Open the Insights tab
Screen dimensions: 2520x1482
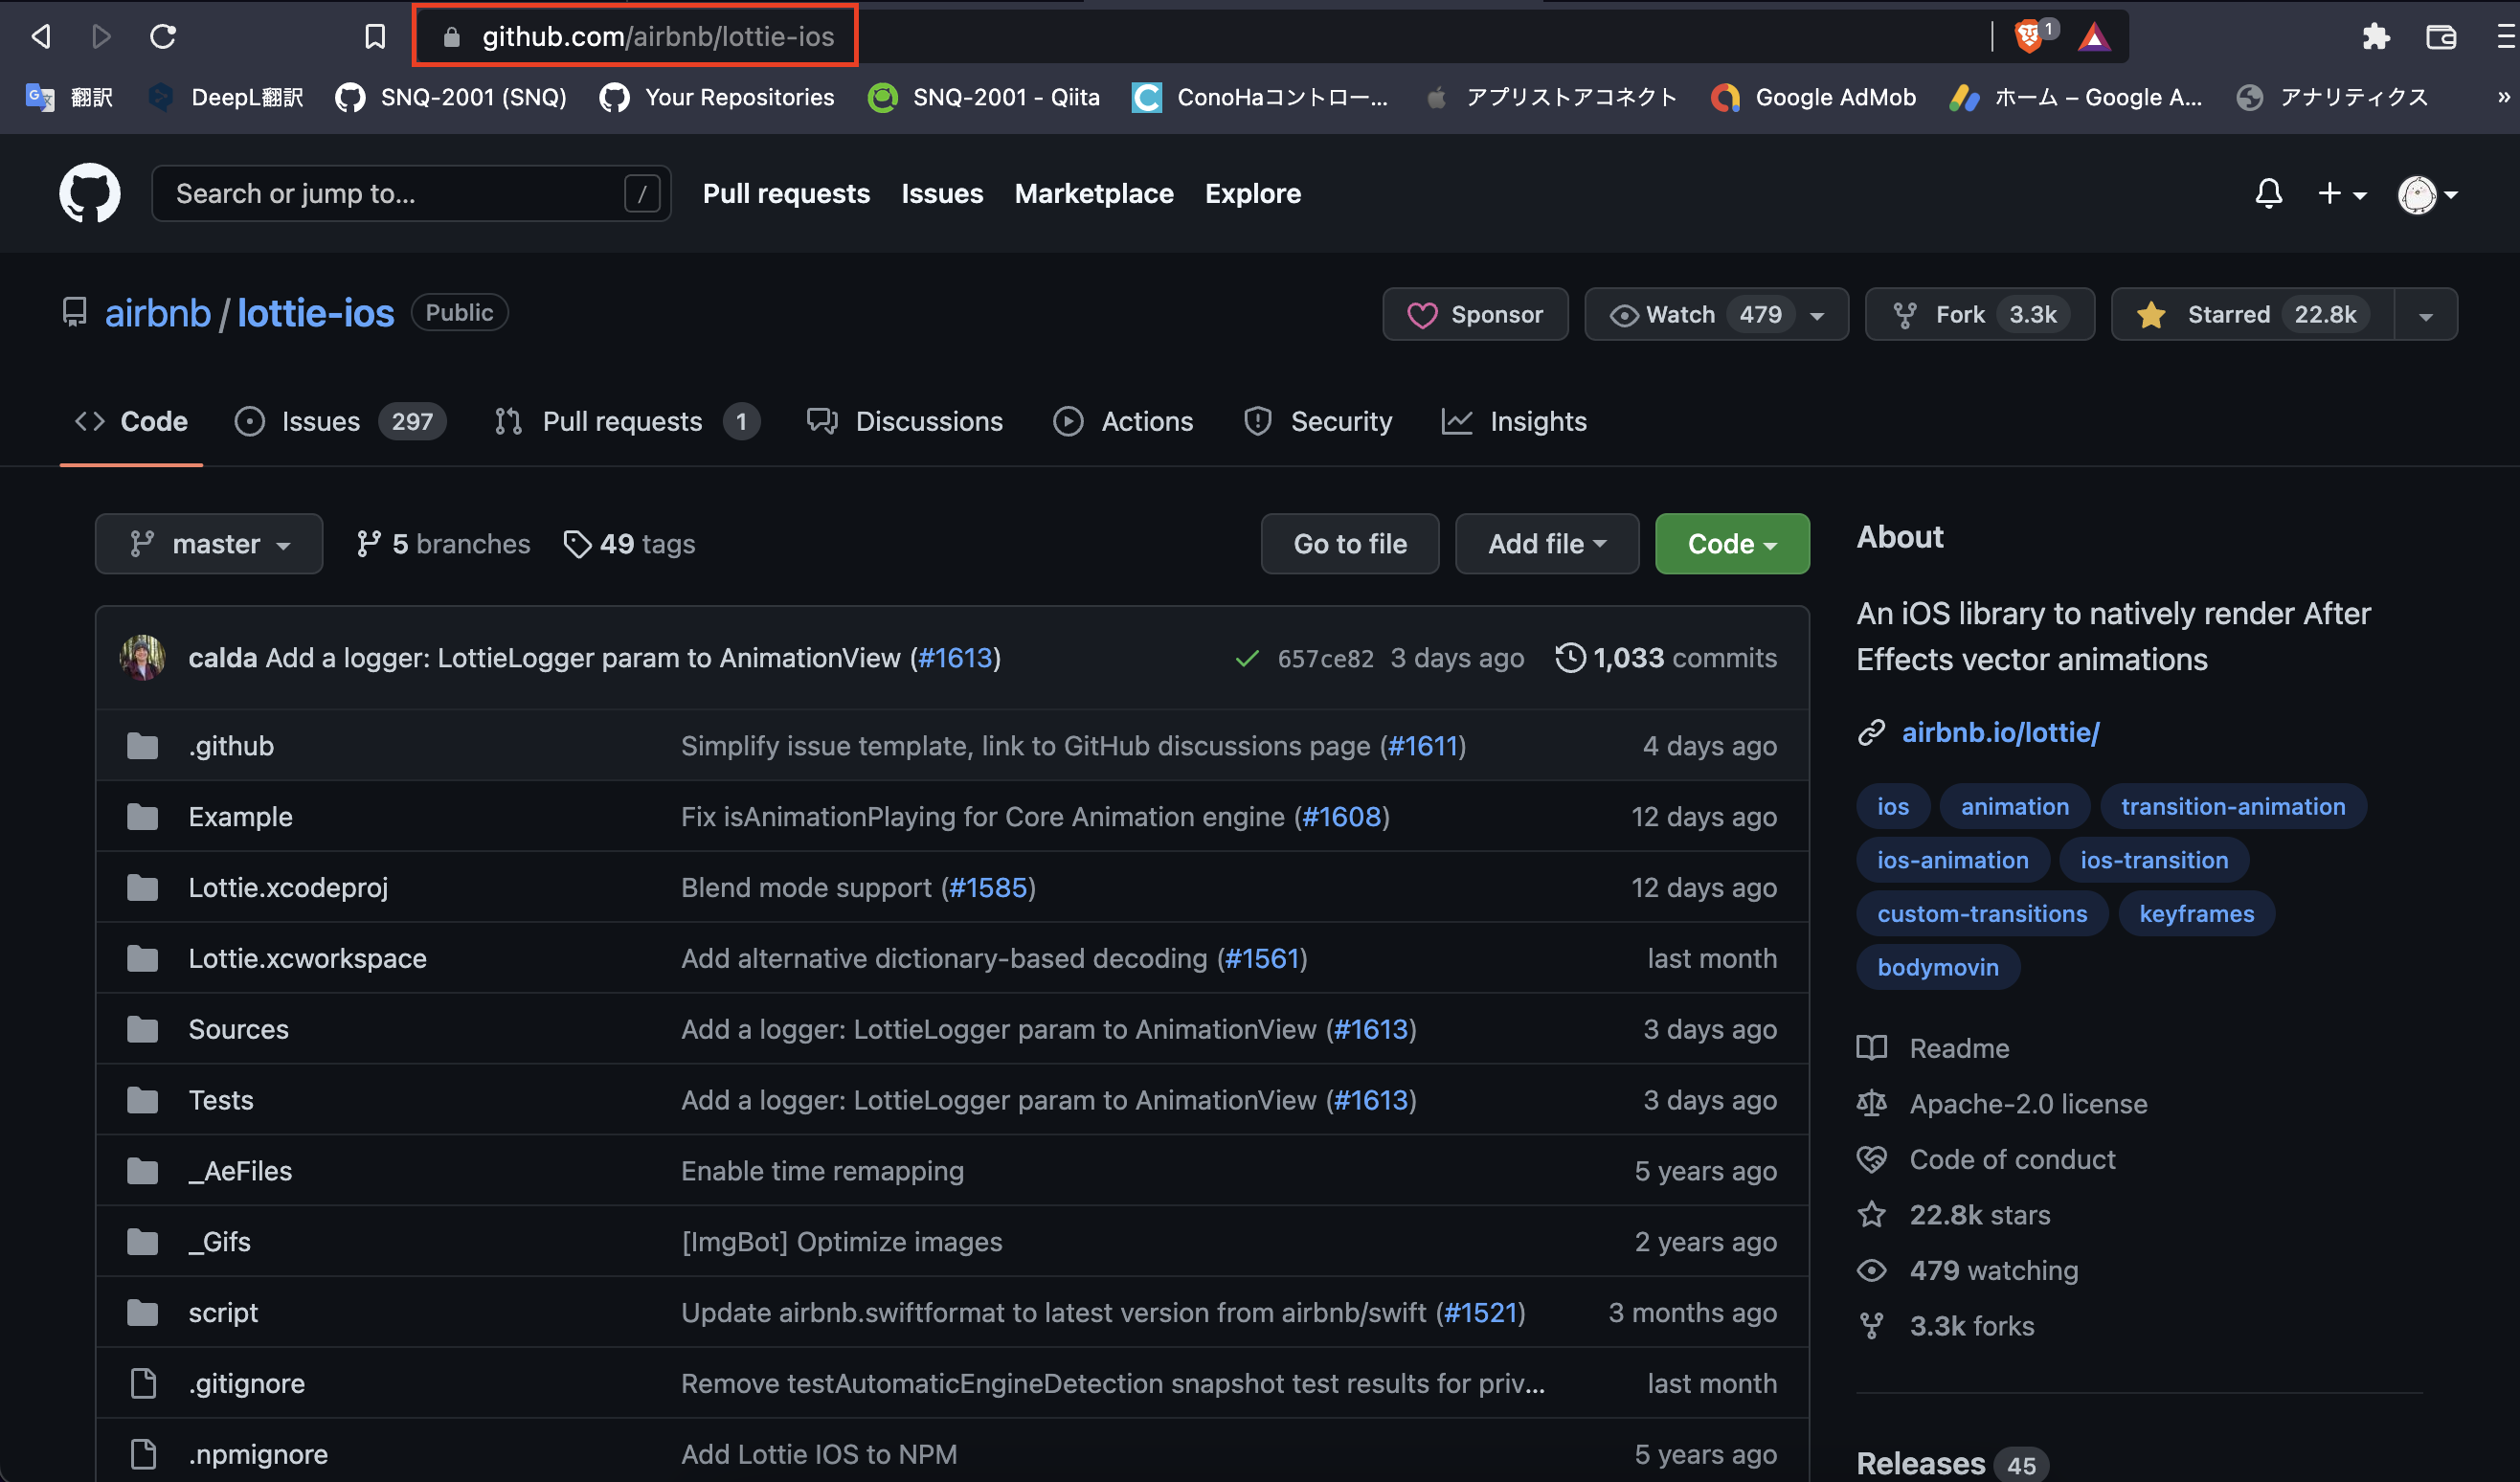coord(1515,421)
